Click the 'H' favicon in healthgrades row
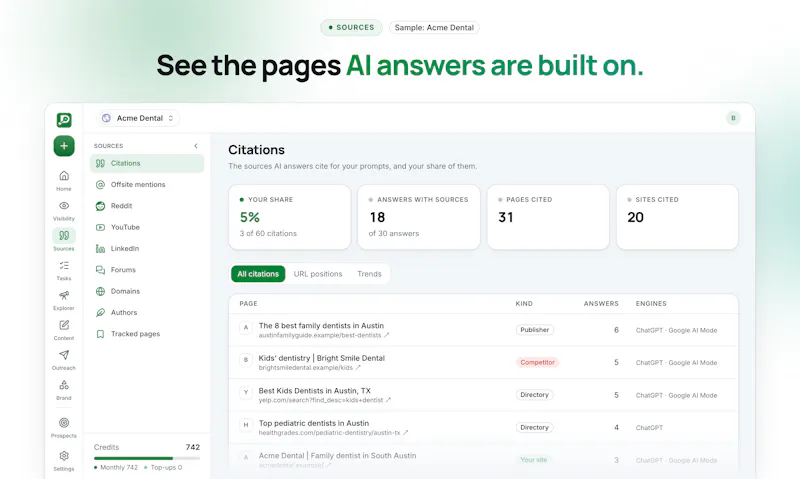The width and height of the screenshot is (800, 479). 246,425
